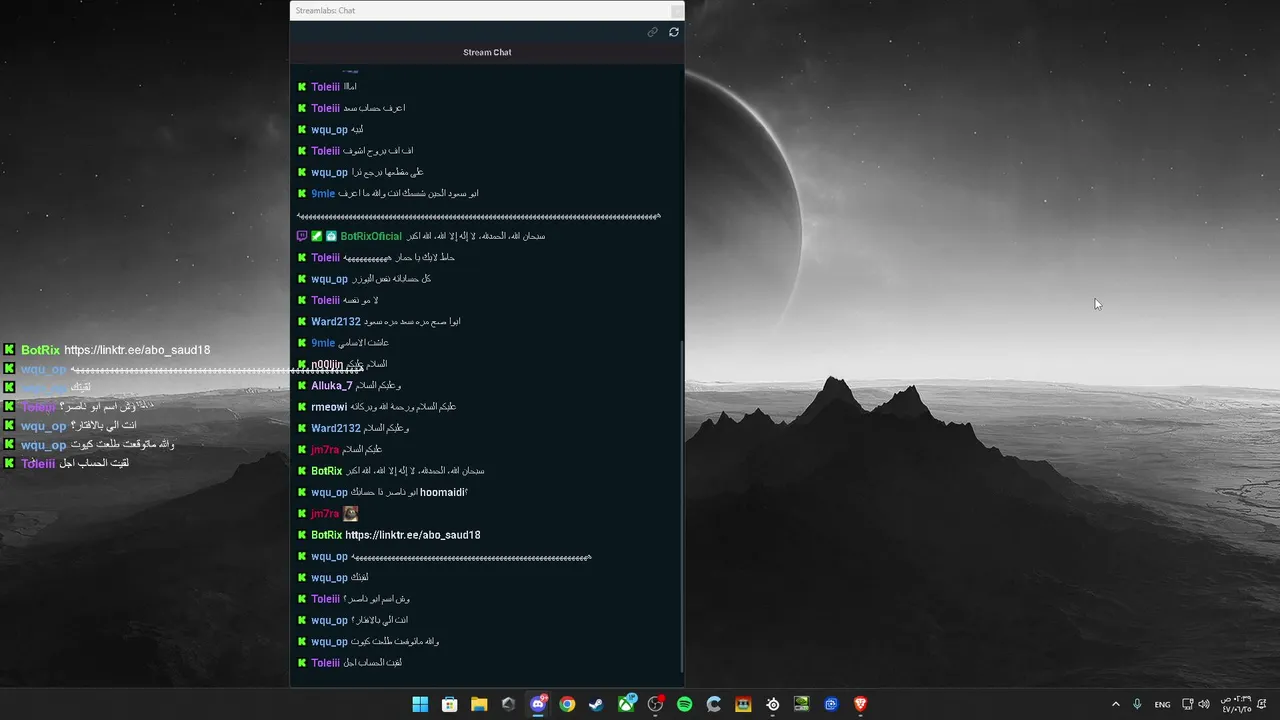This screenshot has height=720, width=1280.
Task: Open Unity Hub icon in taskbar
Action: click(508, 704)
